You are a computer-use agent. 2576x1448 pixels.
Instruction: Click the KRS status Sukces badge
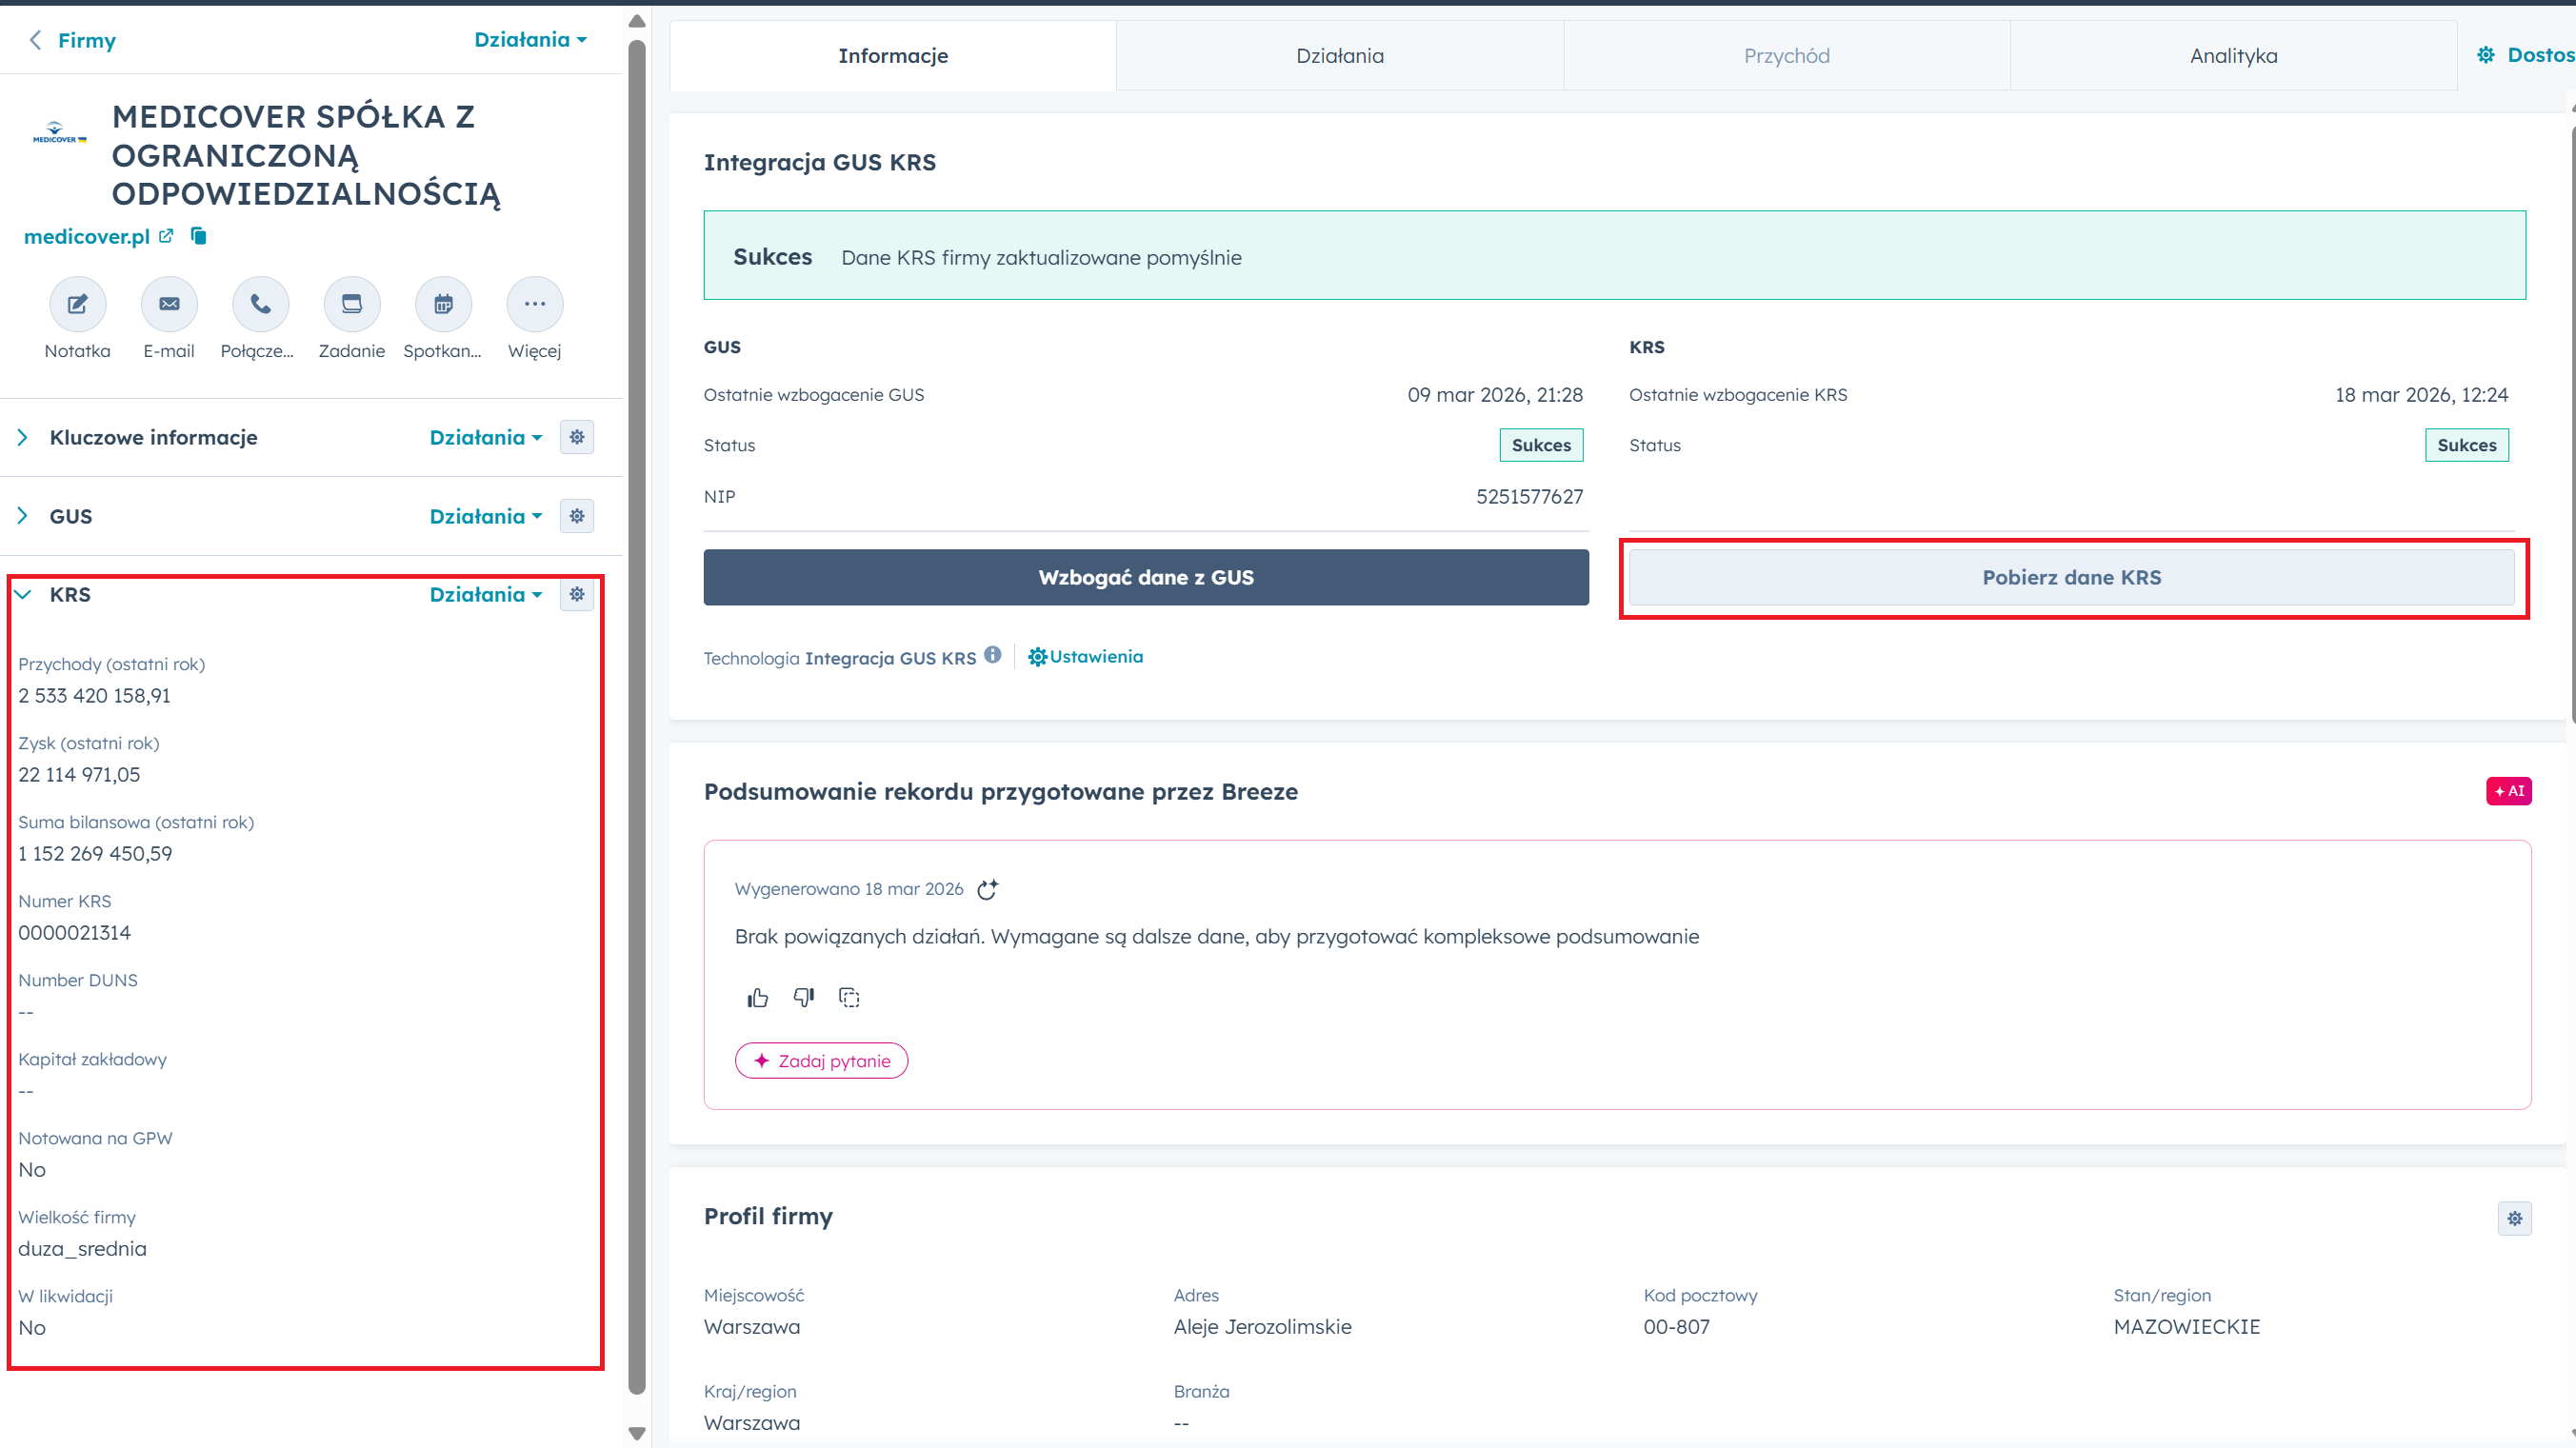tap(2466, 445)
